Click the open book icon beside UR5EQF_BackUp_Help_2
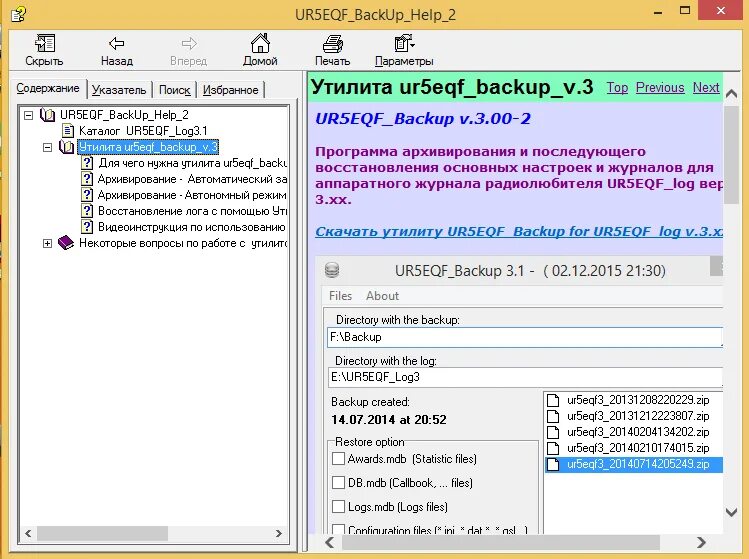This screenshot has height=559, width=749. click(47, 115)
